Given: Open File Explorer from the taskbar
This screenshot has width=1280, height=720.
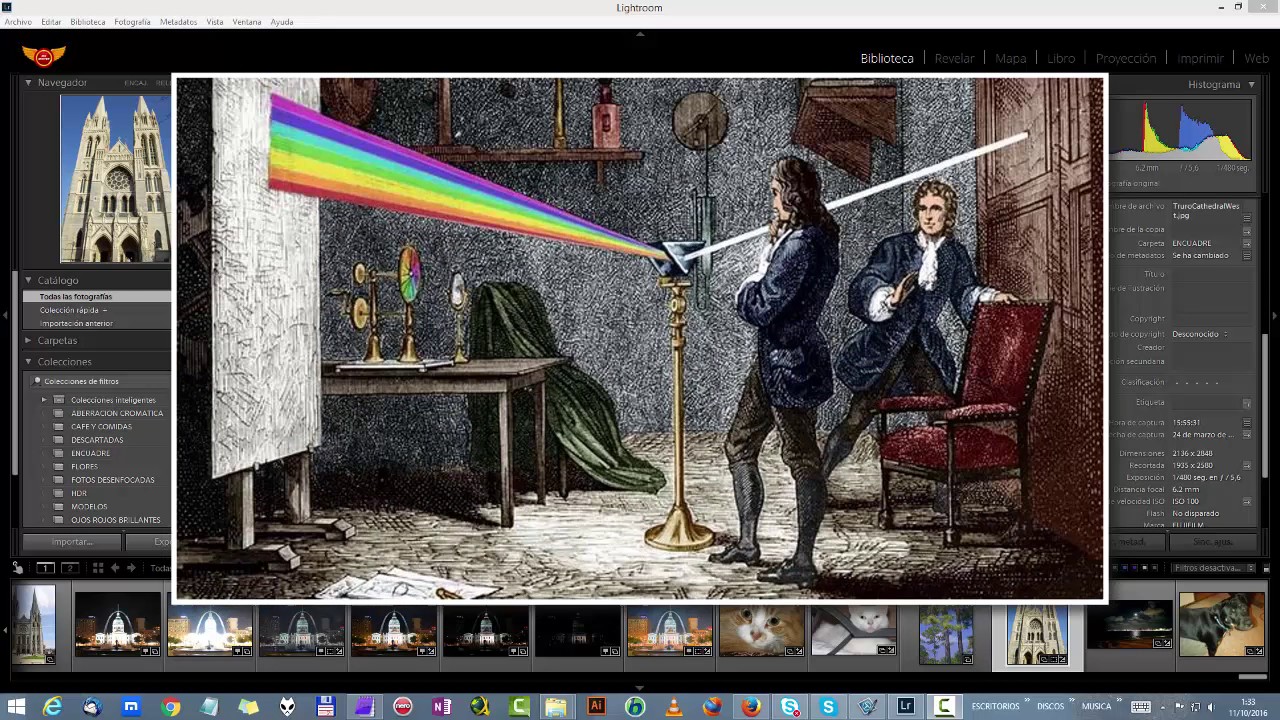Looking at the screenshot, I should point(556,706).
